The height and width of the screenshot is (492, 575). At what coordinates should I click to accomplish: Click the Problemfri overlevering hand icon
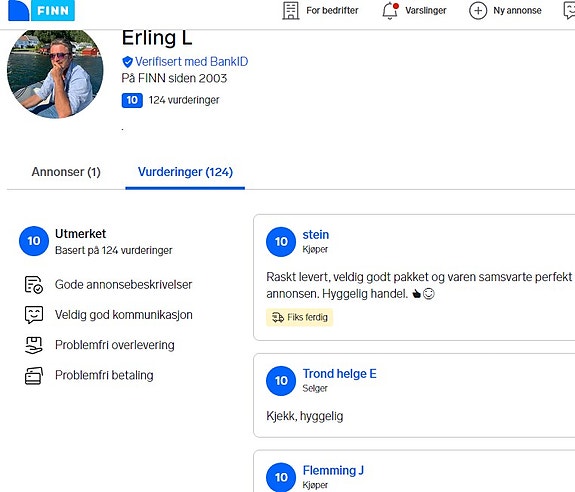34,345
